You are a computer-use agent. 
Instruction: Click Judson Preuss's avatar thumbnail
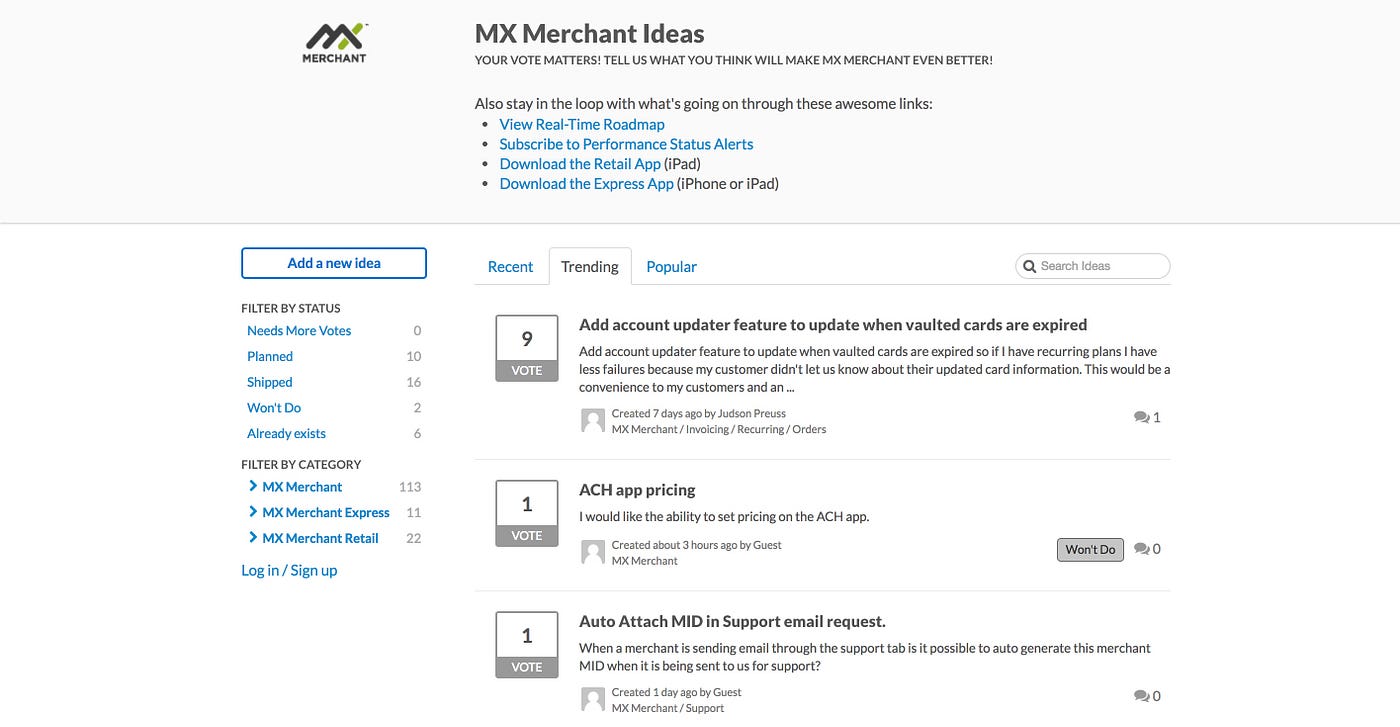593,420
